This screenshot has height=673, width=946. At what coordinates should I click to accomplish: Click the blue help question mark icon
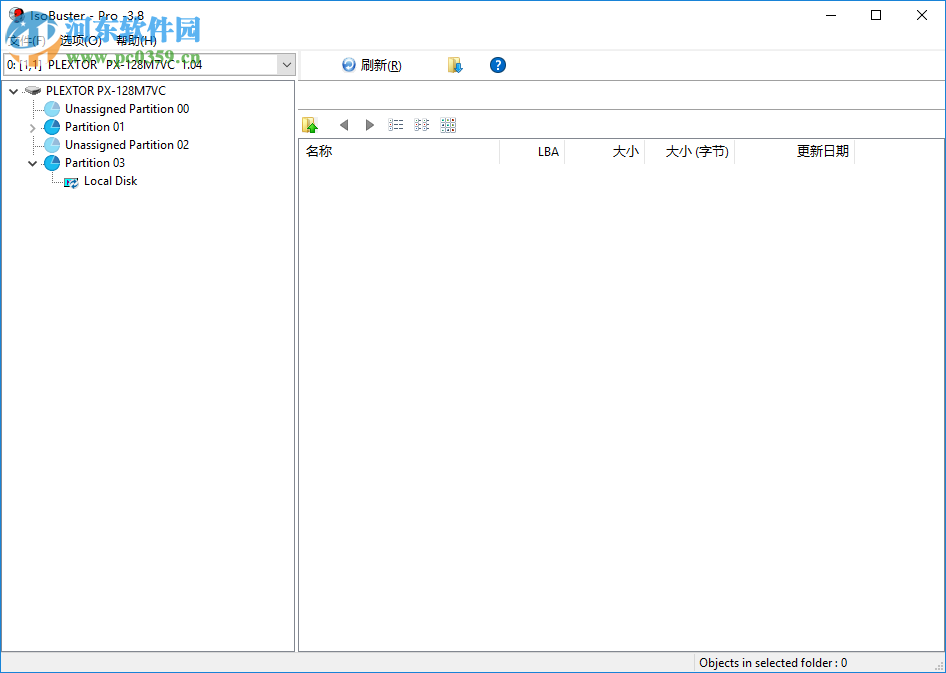pyautogui.click(x=497, y=64)
